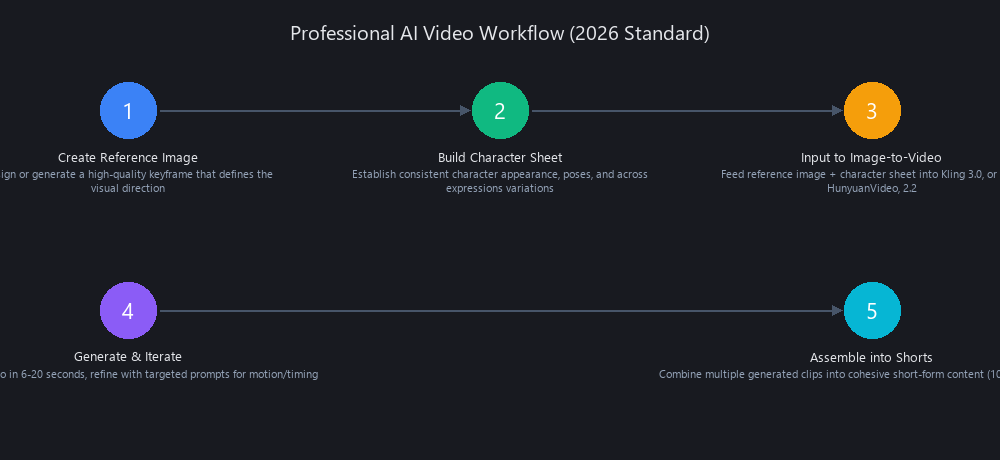Click the "Build Character Sheet" heading
1000x460 pixels.
tap(500, 158)
